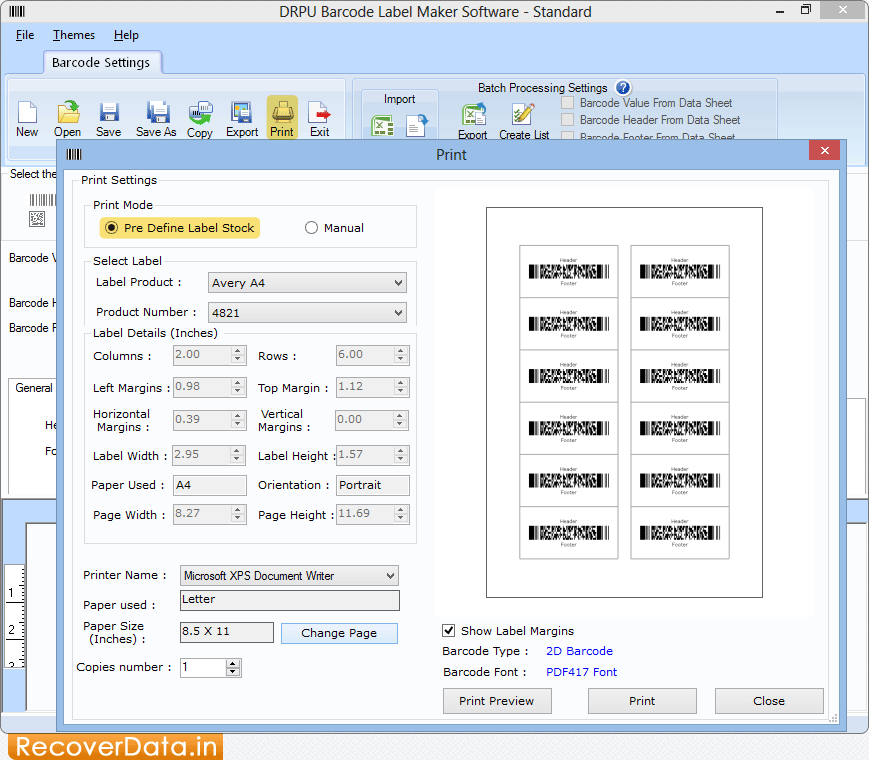Select Manual print mode
869x760 pixels.
(x=334, y=228)
